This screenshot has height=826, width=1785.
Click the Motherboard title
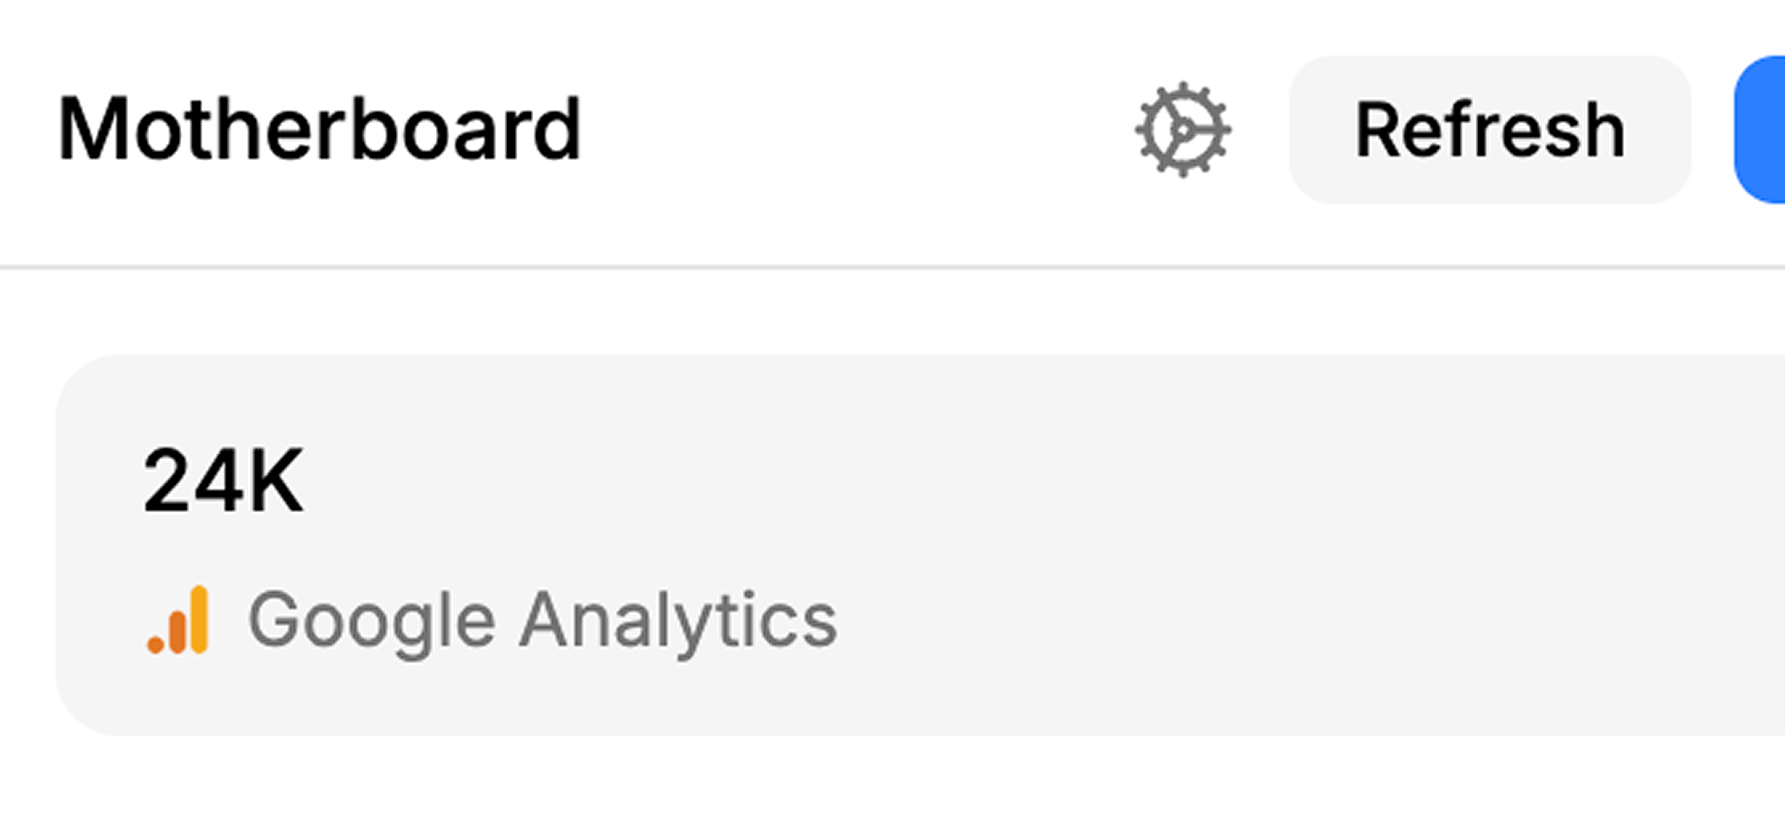point(319,130)
